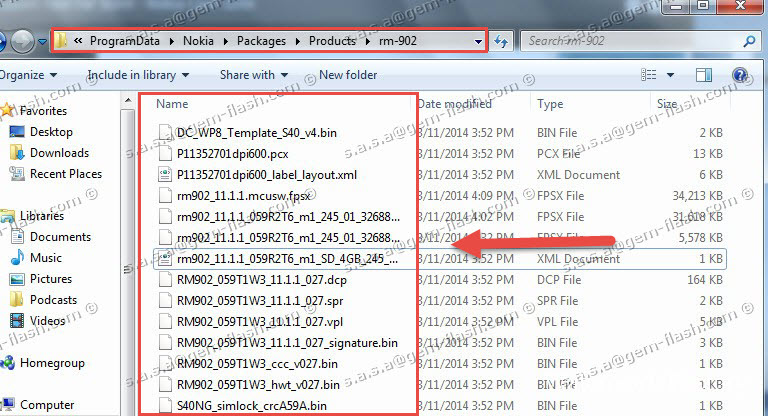768x416 pixels.
Task: Create a New folder
Action: pyautogui.click(x=348, y=75)
